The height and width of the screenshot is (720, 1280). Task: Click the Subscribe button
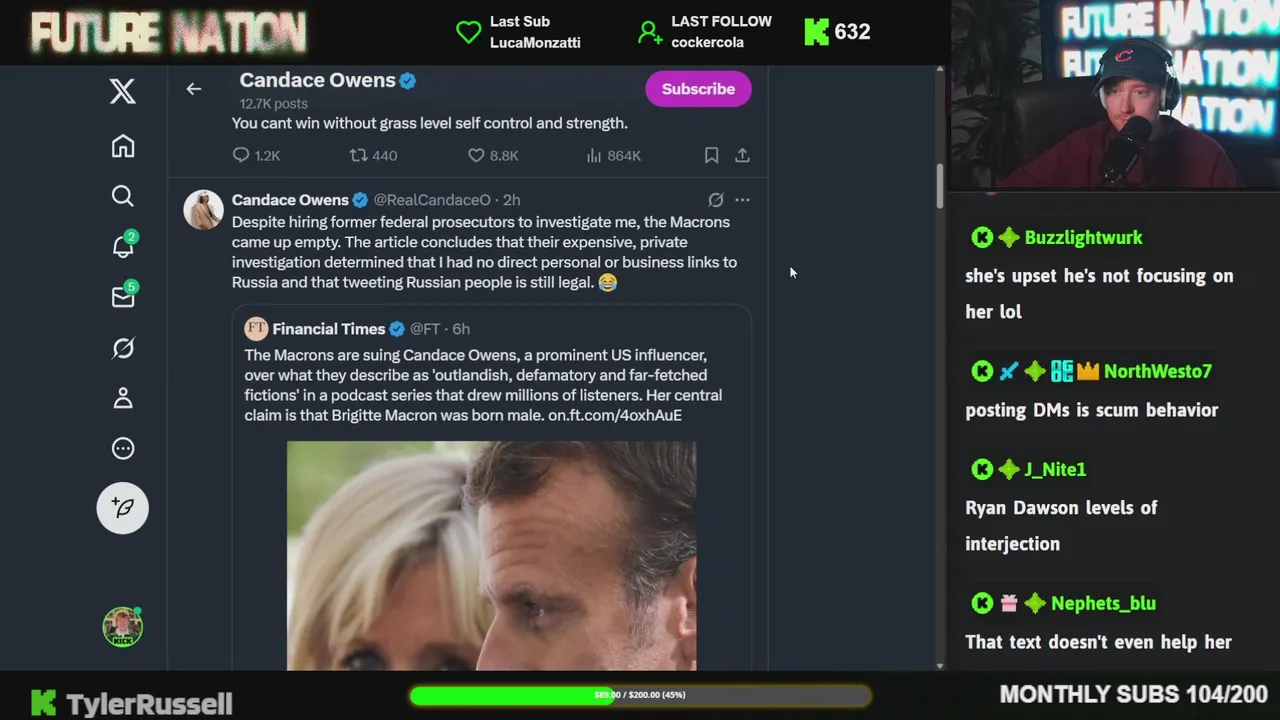pos(698,89)
